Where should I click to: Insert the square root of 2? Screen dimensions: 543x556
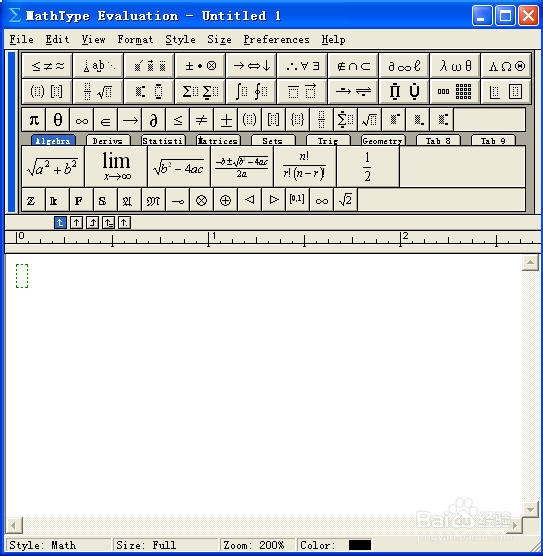pyautogui.click(x=345, y=200)
